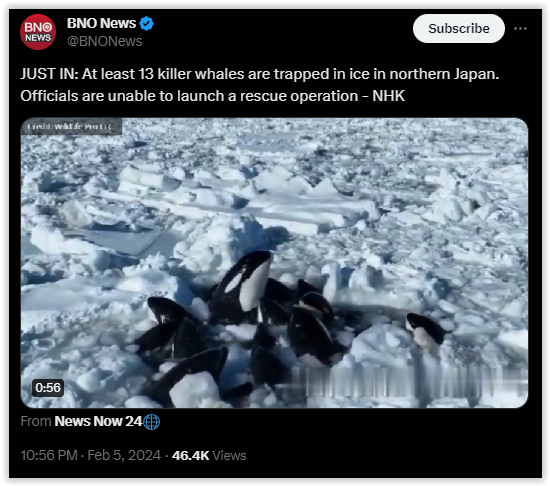Click the word 'From' before the source name

36,421
